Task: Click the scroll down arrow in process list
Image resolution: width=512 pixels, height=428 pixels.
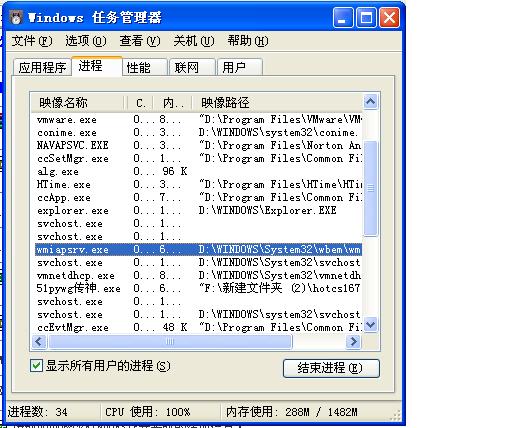Action: (x=371, y=324)
